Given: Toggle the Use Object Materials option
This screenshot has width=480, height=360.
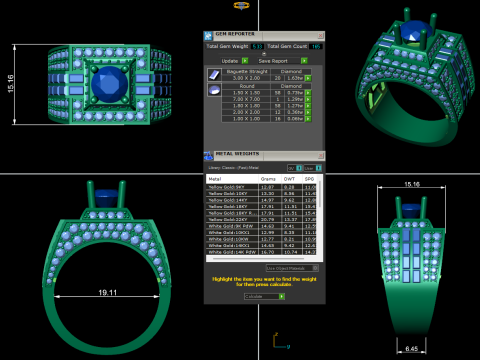Looking at the screenshot, I should pyautogui.click(x=292, y=268).
